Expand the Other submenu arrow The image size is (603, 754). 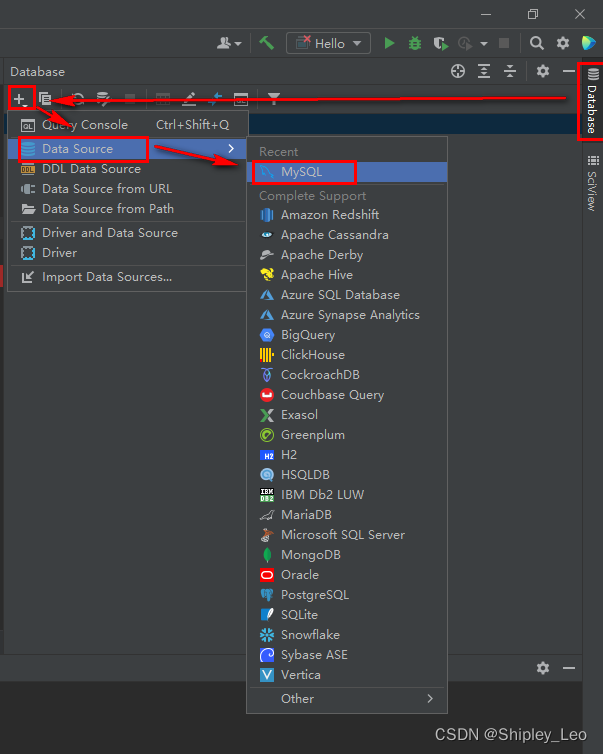click(x=430, y=698)
